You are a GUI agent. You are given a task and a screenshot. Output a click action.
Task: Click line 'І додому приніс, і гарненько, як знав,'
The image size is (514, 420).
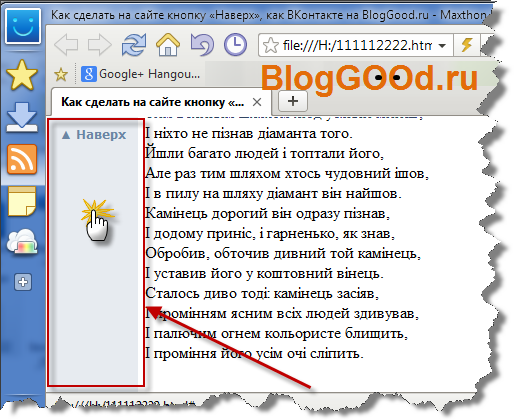click(x=270, y=234)
